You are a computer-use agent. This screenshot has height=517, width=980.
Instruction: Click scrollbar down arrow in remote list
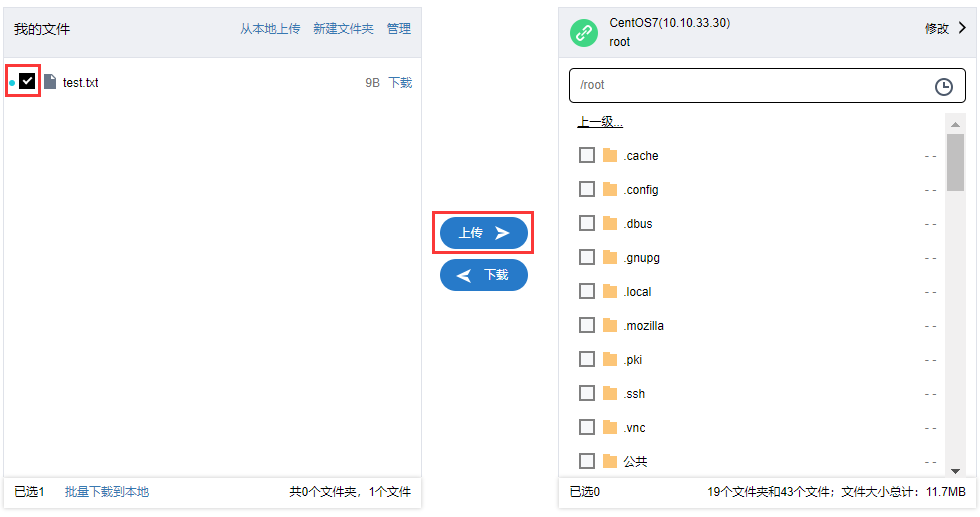coord(955,471)
